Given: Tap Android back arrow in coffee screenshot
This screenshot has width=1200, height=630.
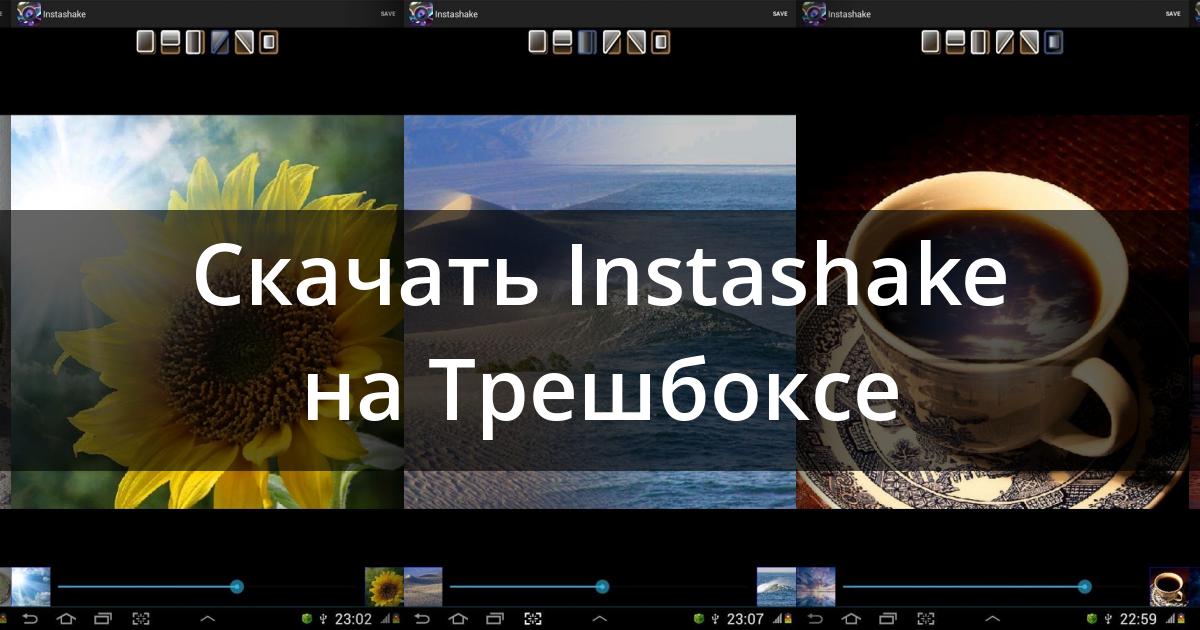Looking at the screenshot, I should pos(816,619).
